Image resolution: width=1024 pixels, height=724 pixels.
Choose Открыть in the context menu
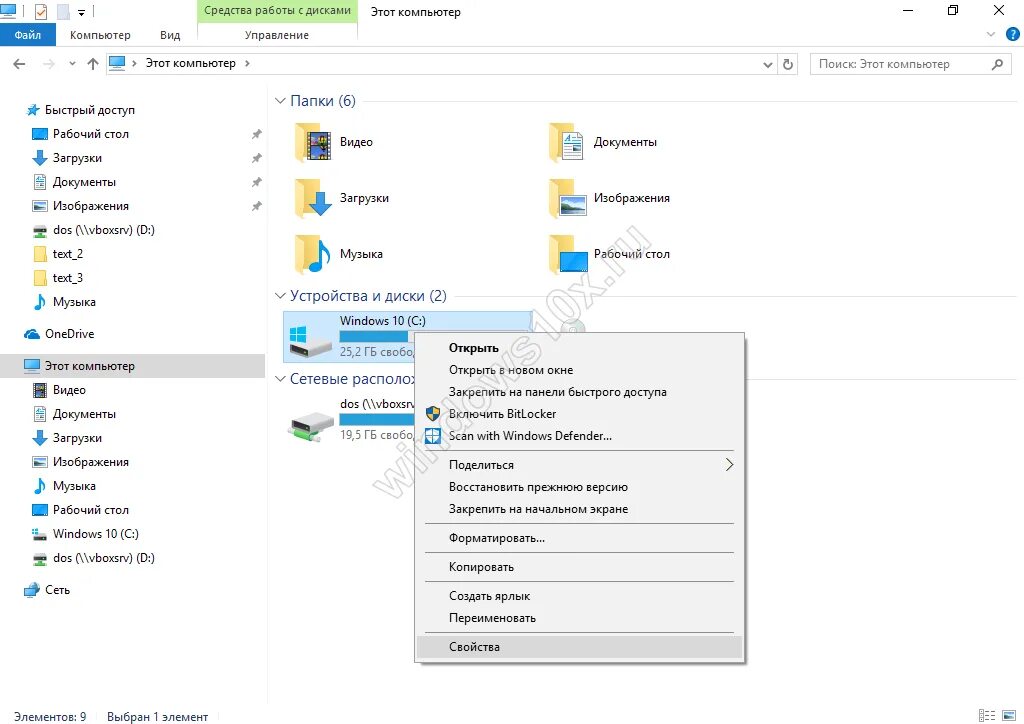click(579, 348)
